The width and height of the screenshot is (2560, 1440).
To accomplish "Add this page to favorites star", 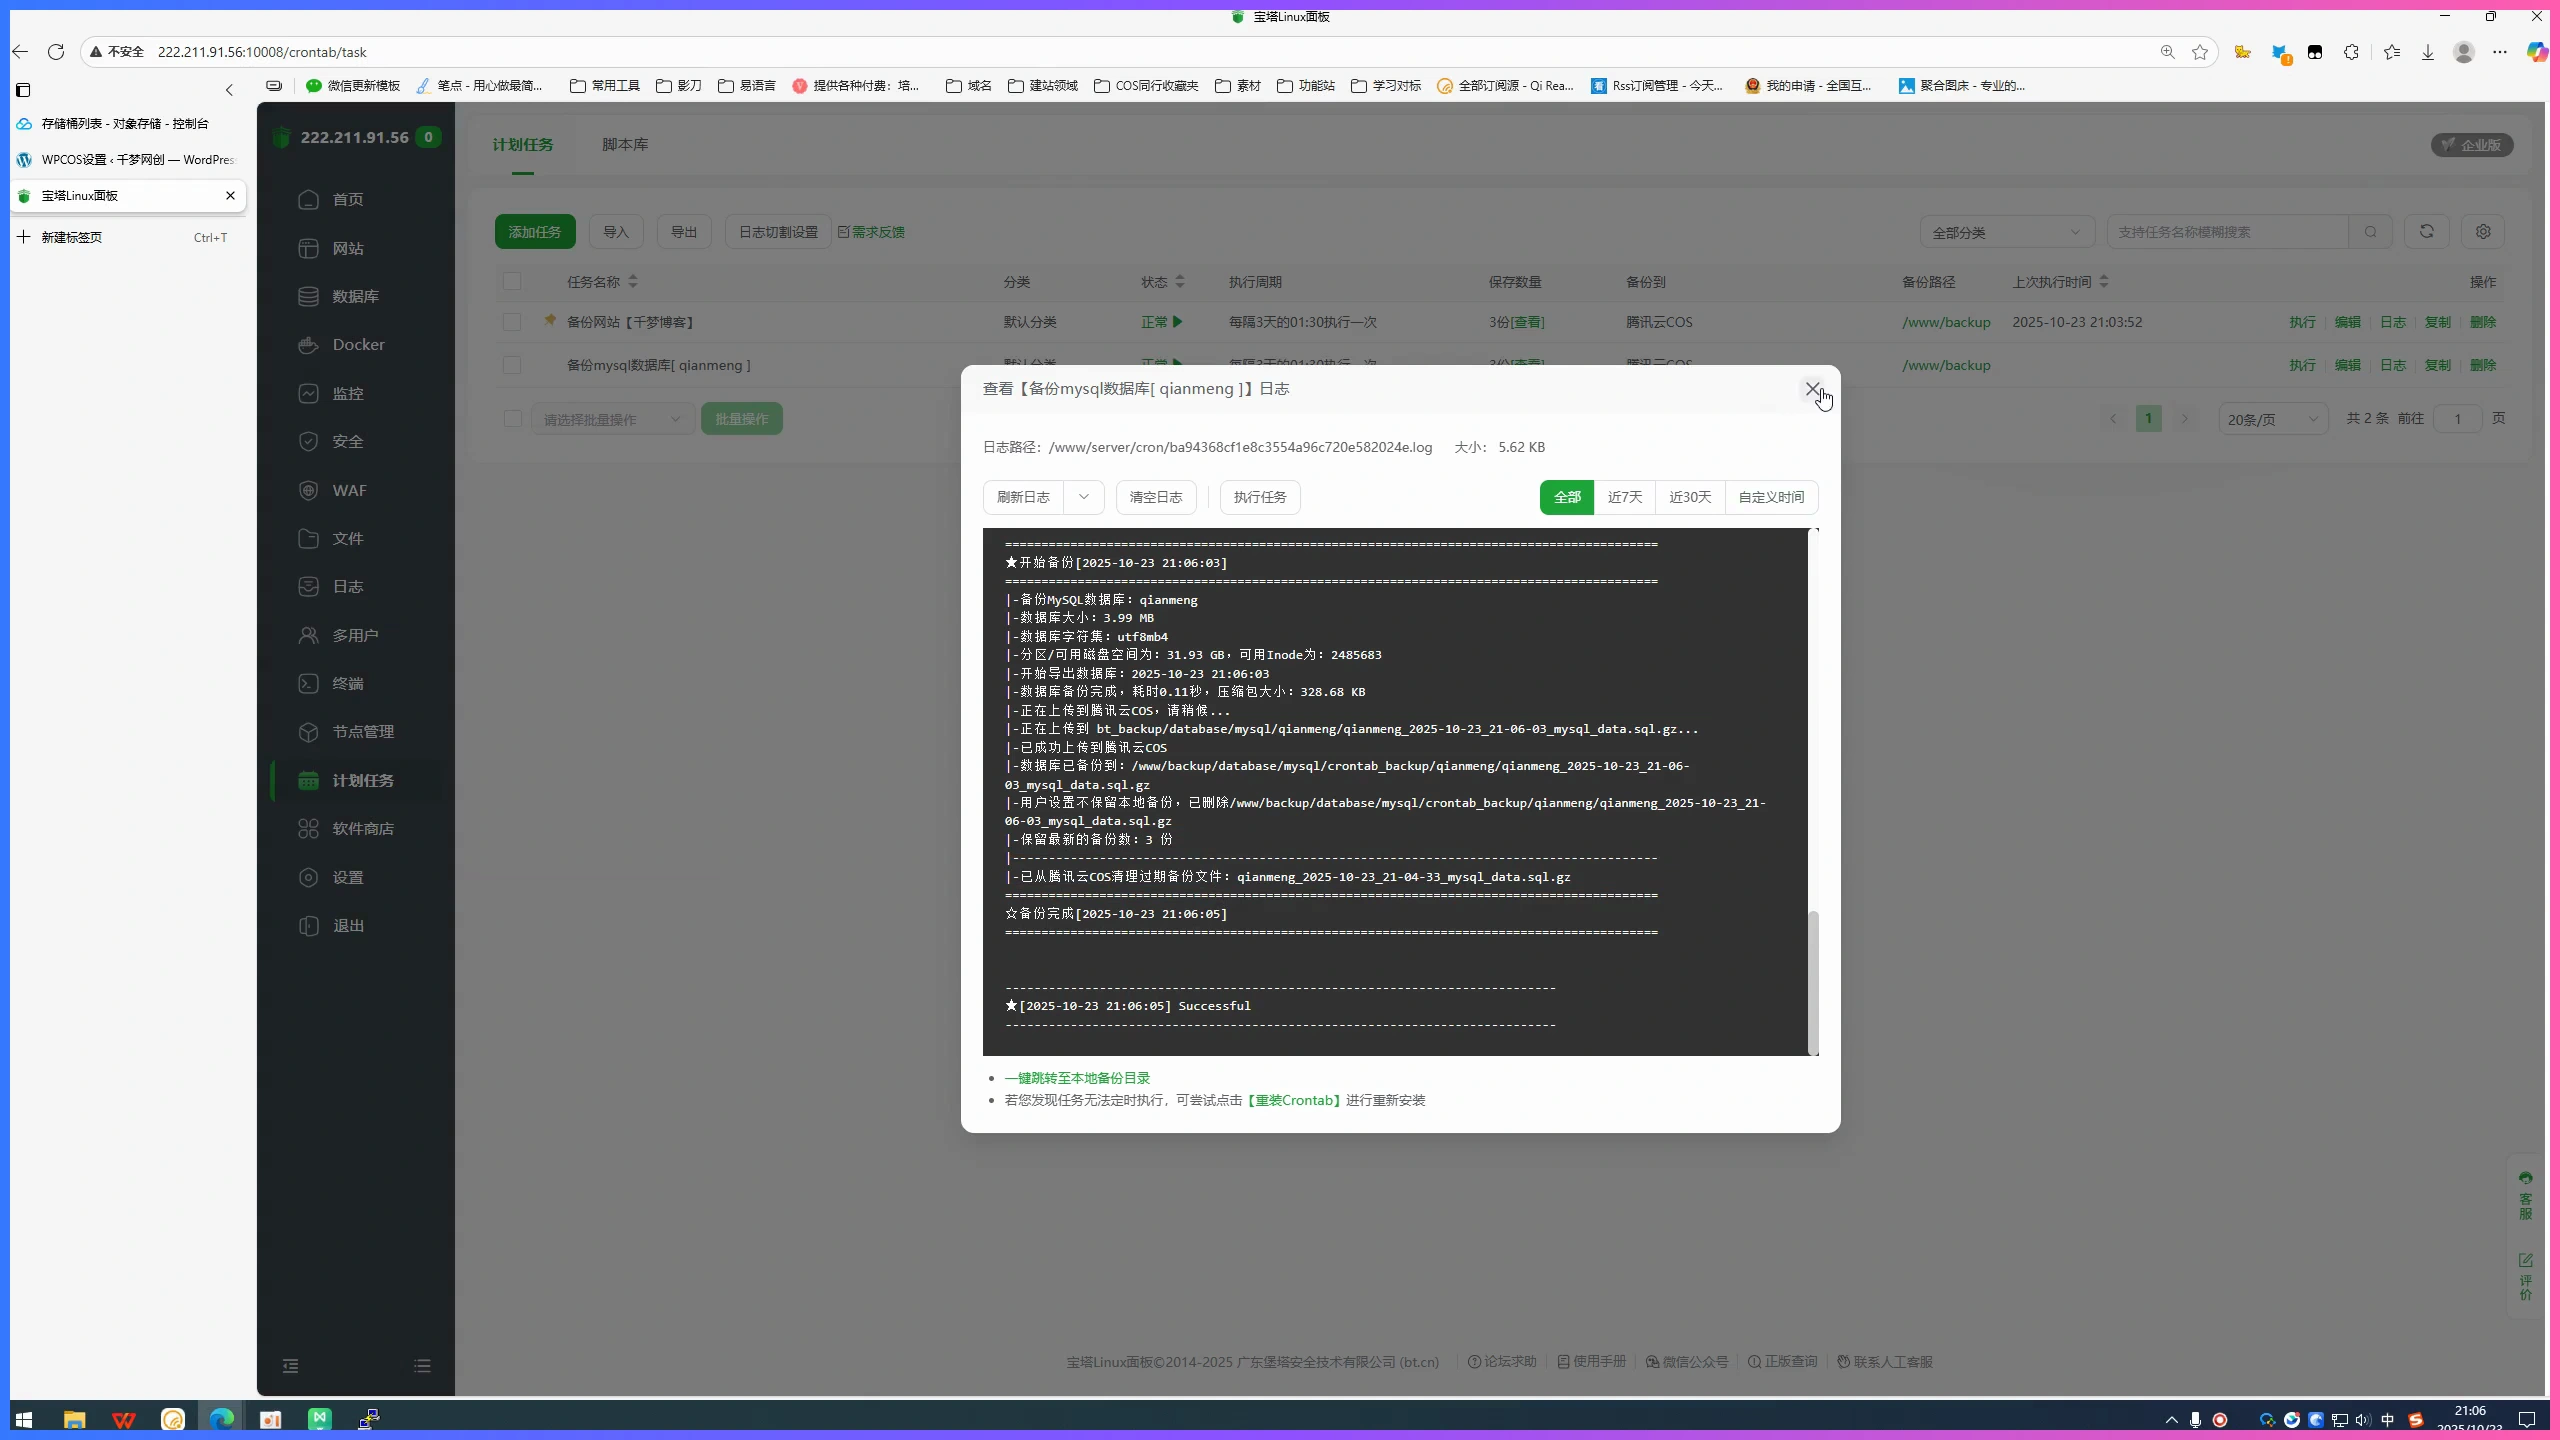I will point(2200,52).
